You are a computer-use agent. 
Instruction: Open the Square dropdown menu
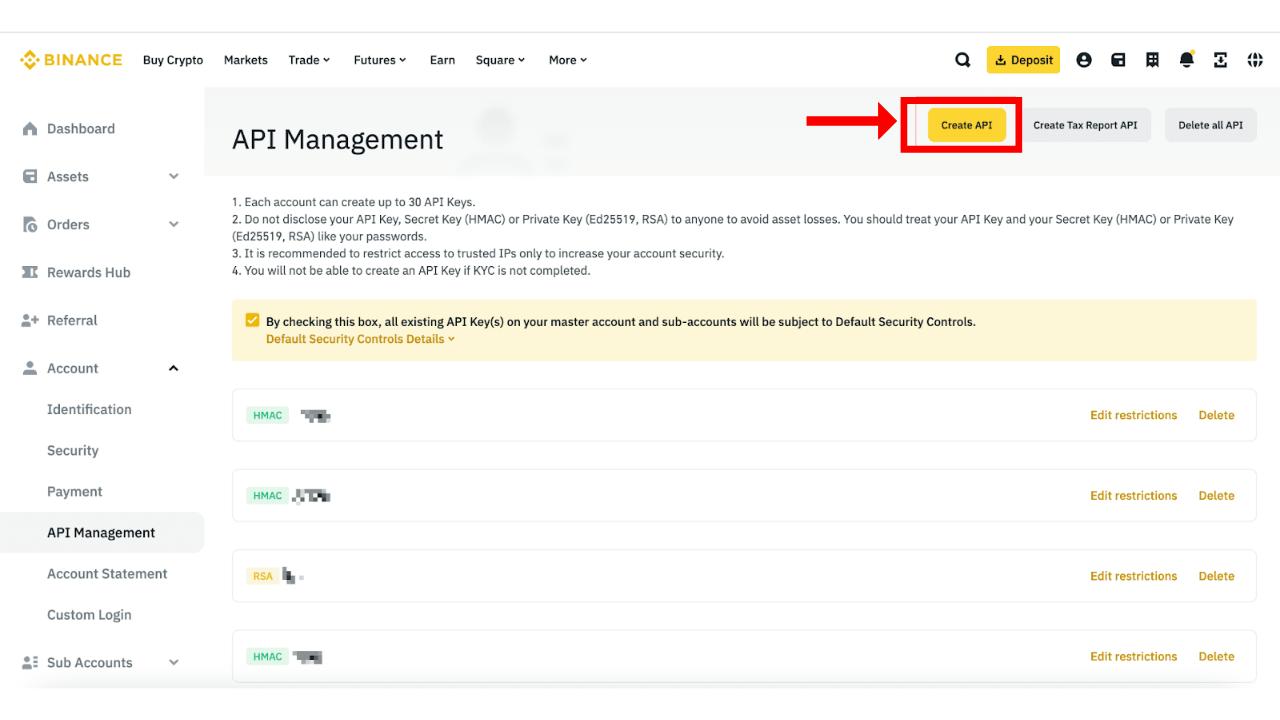click(x=500, y=60)
